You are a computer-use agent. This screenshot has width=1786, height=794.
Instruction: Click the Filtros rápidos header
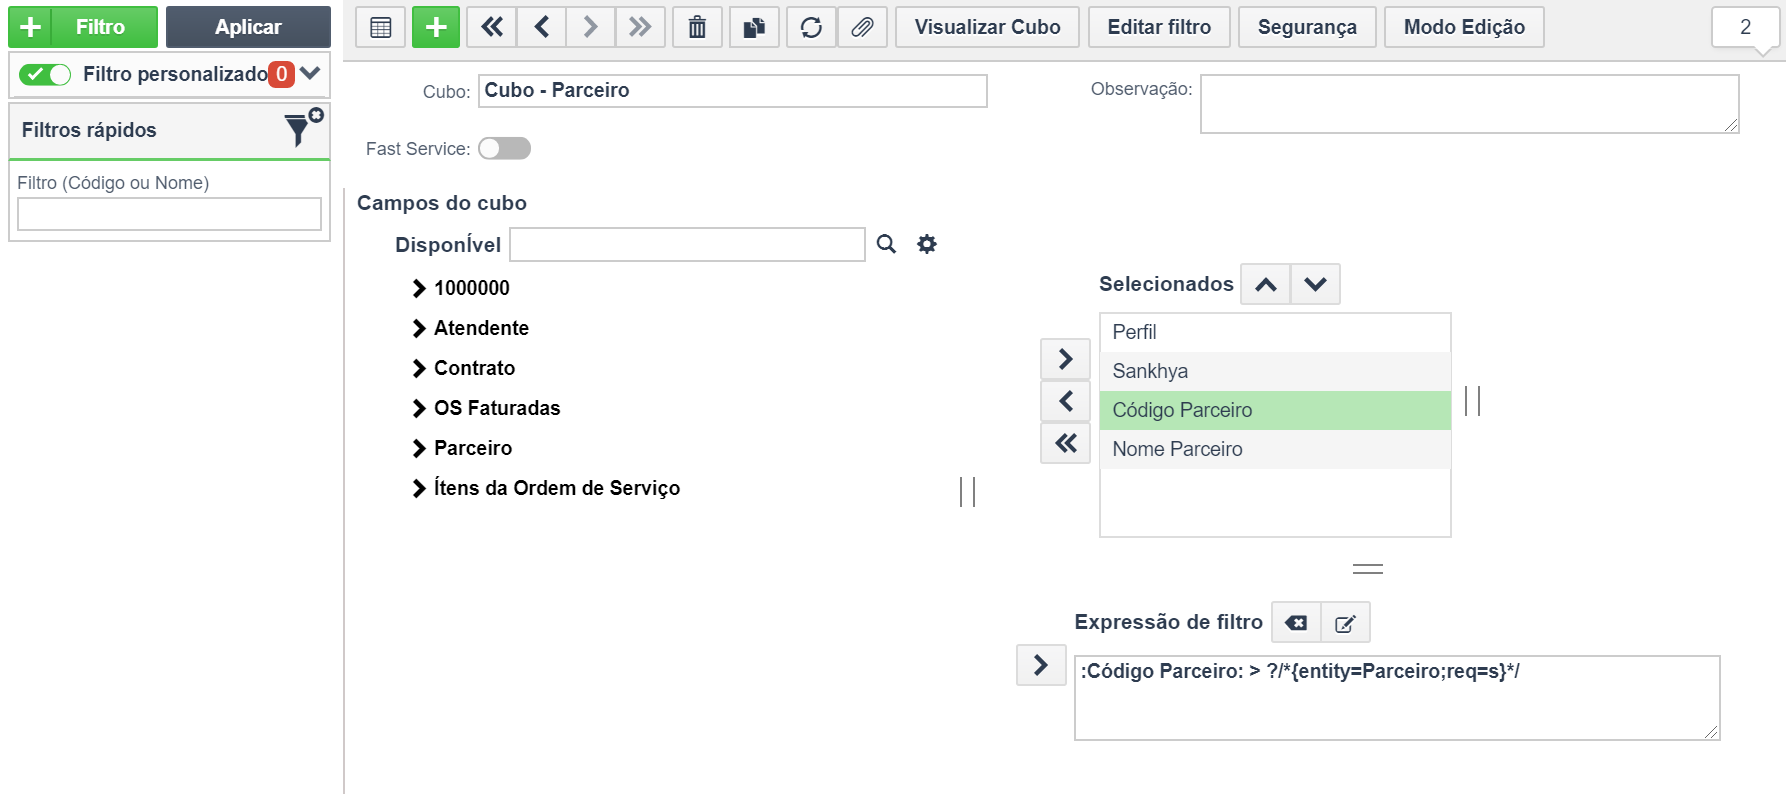[169, 130]
